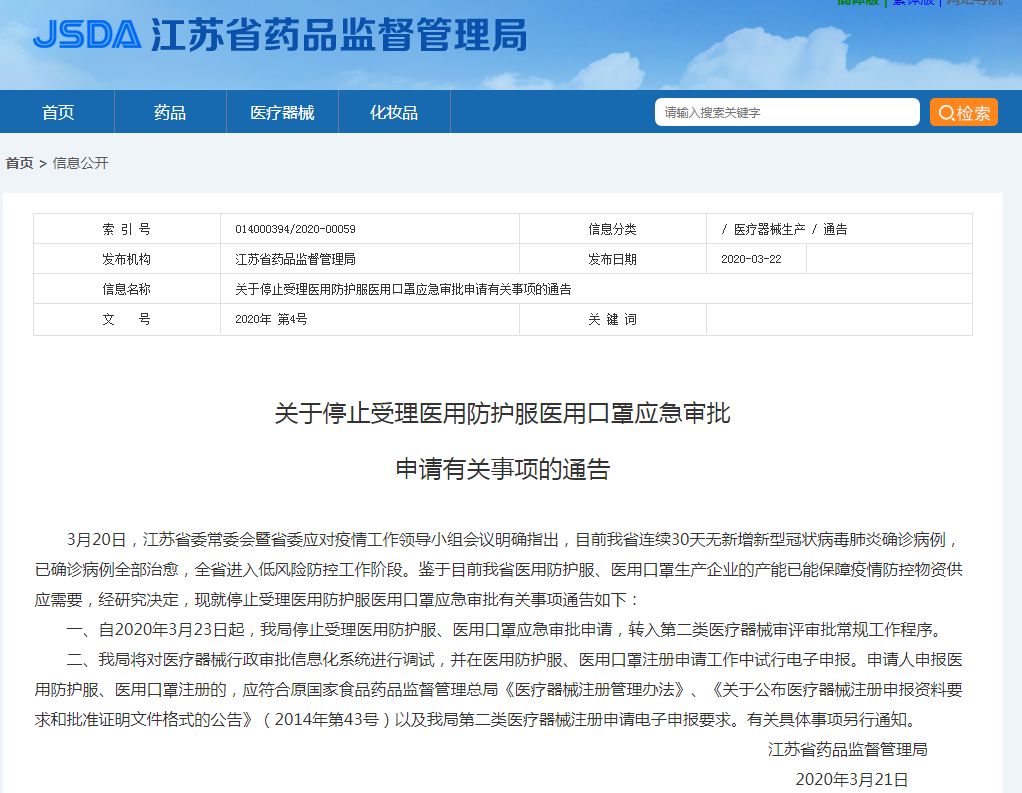The image size is (1022, 793).
Task: Go to 首页 via the breadcrumb
Action: (x=20, y=163)
